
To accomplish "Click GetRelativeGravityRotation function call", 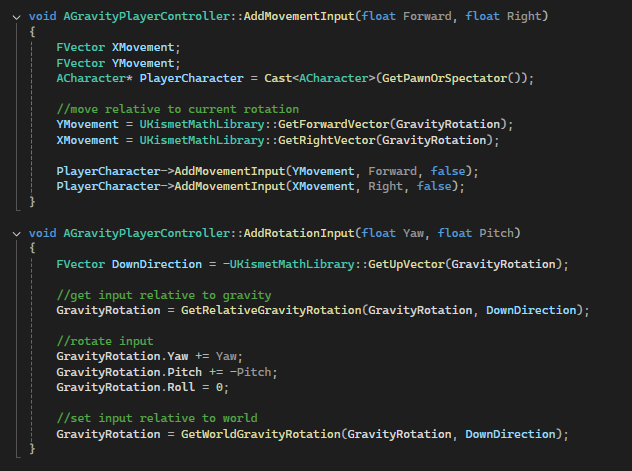I will (271, 310).
